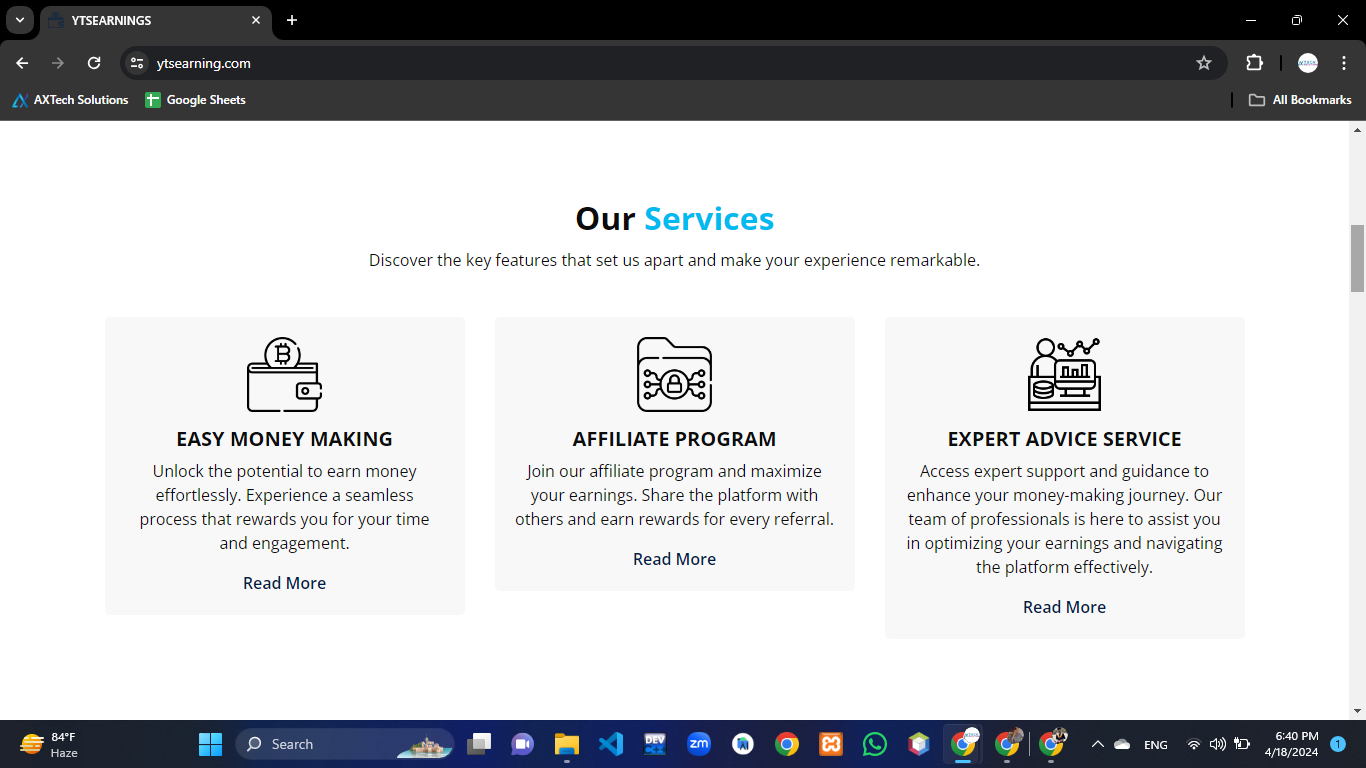View site information icon in address bar

[x=137, y=63]
